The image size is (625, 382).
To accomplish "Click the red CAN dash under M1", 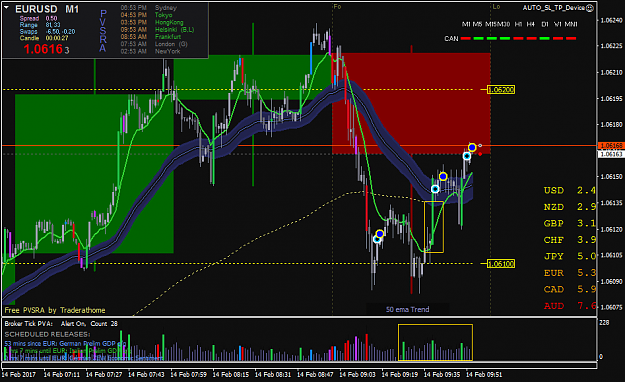I will click(x=466, y=39).
